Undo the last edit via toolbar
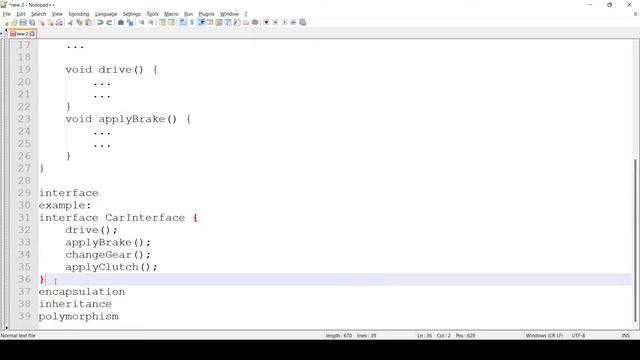Screen dimensions: 640x360 100,22
